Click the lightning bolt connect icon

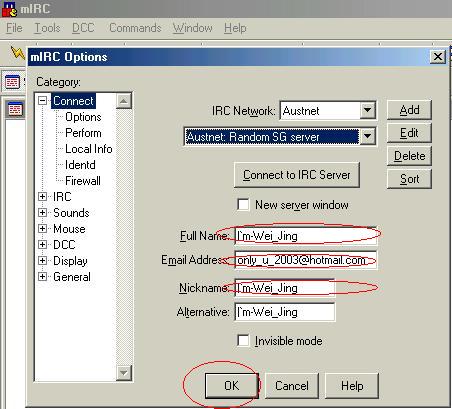17,53
